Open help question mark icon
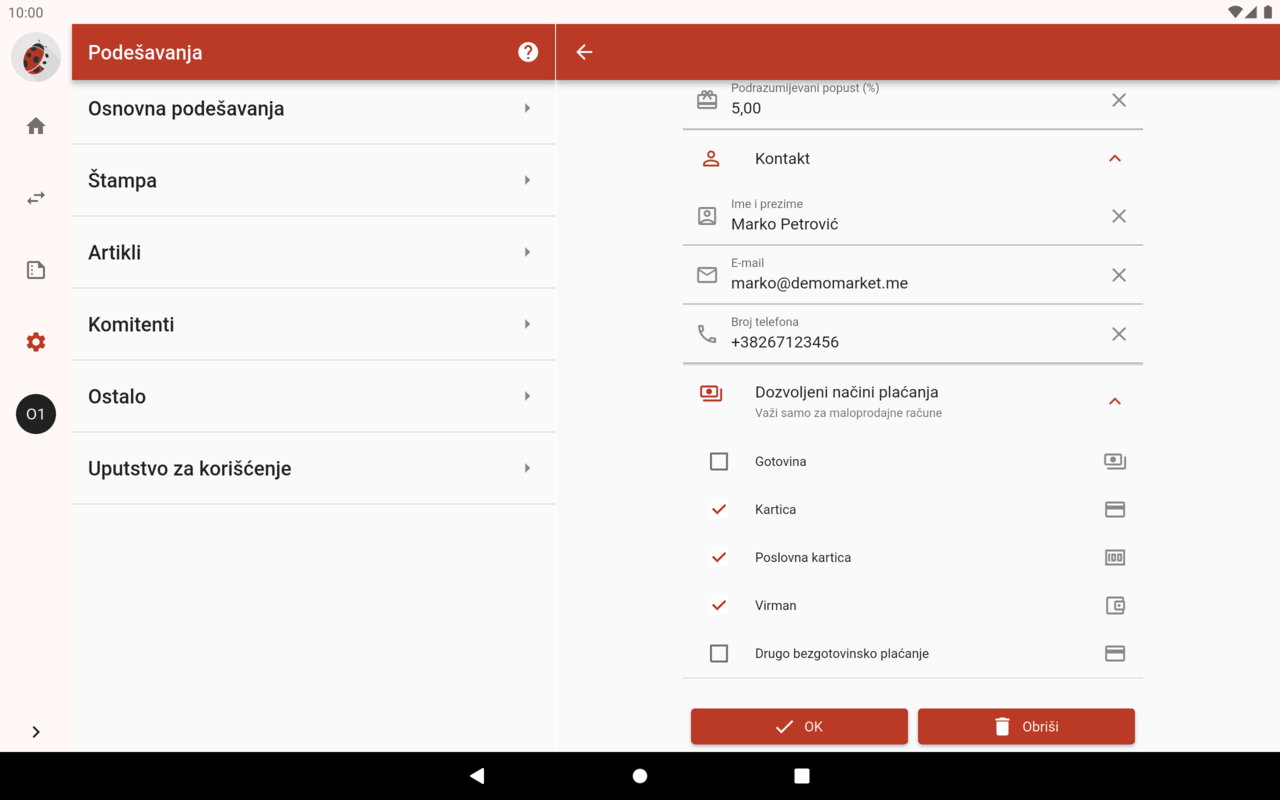The height and width of the screenshot is (800, 1280). click(x=528, y=52)
